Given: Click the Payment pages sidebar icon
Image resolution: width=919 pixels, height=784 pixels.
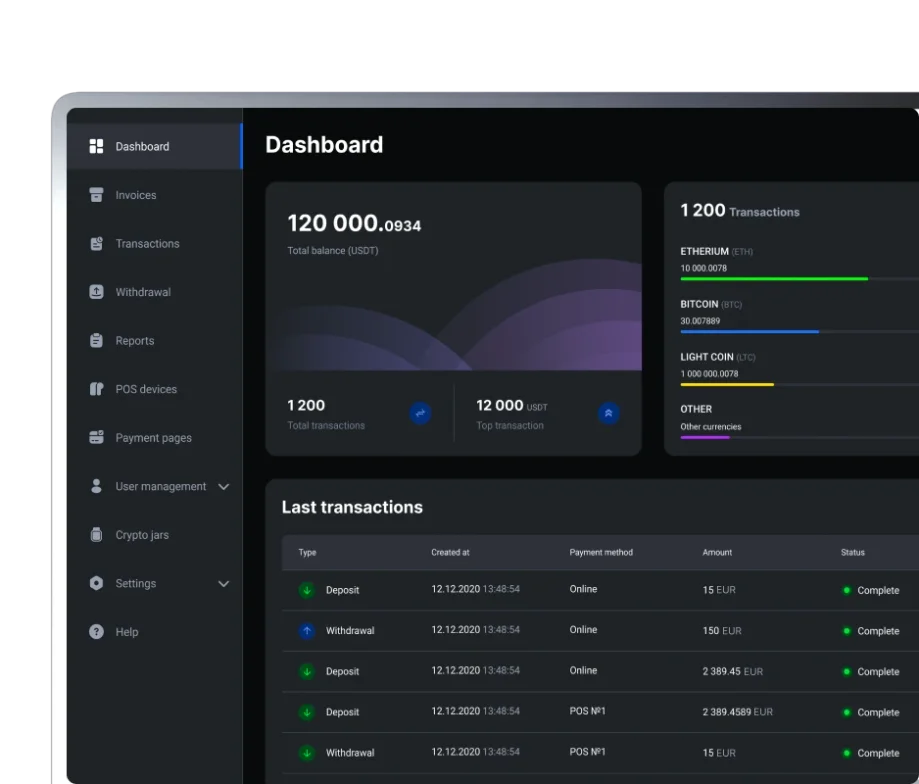Looking at the screenshot, I should (x=96, y=438).
